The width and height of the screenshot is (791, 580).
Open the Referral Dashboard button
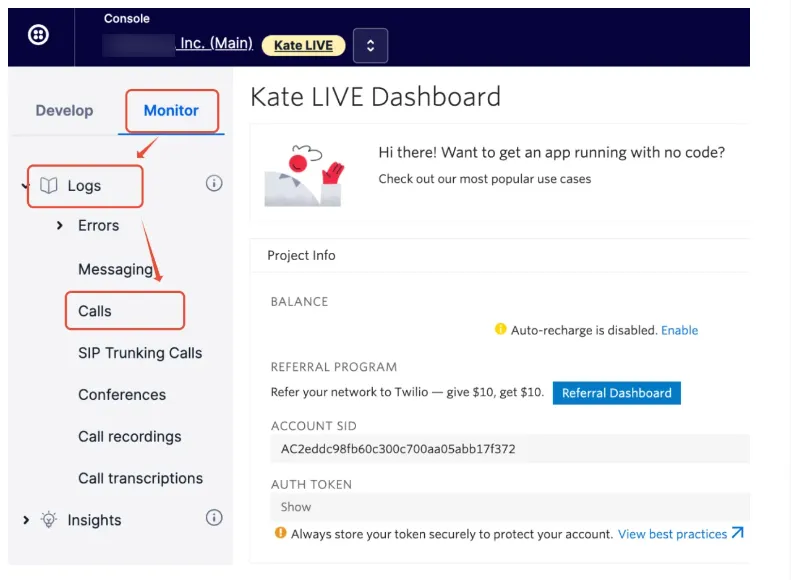[x=616, y=393]
